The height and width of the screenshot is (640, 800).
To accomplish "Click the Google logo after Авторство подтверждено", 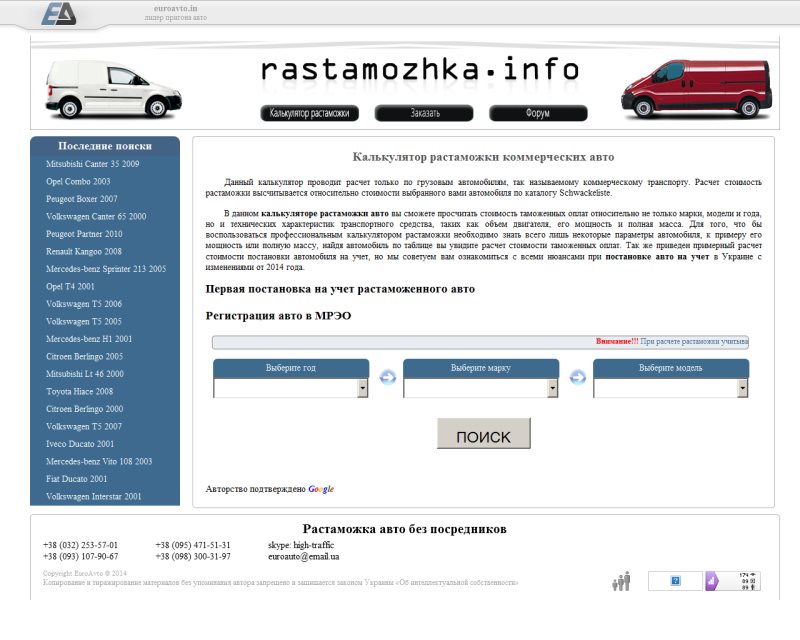I will coord(321,489).
